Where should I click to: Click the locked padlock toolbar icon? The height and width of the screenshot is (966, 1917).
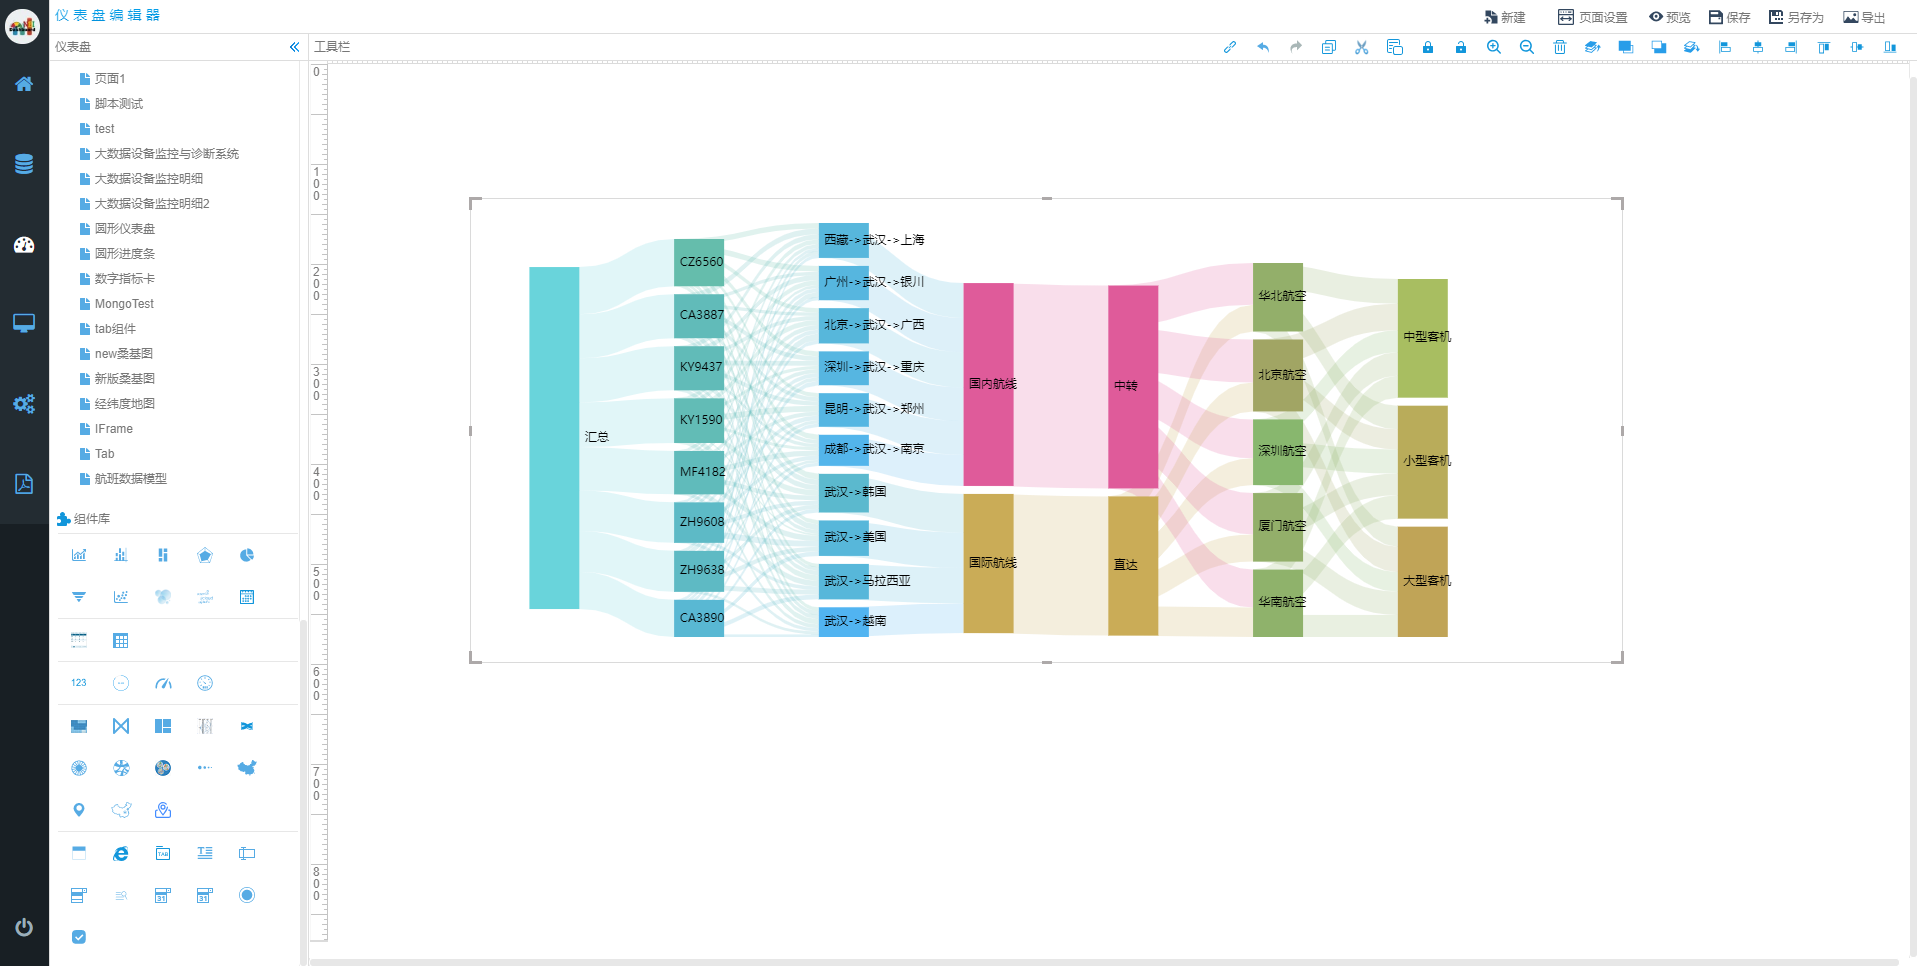click(1428, 47)
